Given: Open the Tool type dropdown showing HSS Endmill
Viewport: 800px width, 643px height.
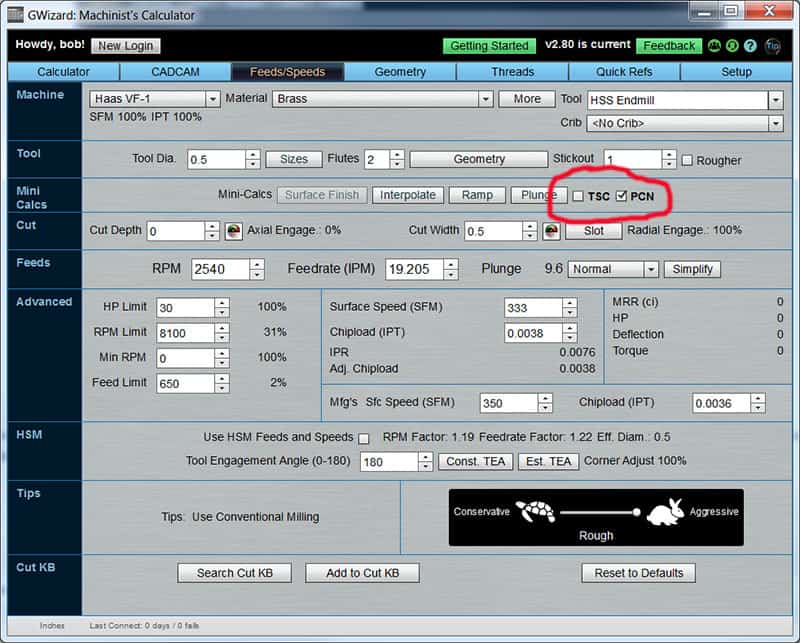Looking at the screenshot, I should (x=776, y=100).
